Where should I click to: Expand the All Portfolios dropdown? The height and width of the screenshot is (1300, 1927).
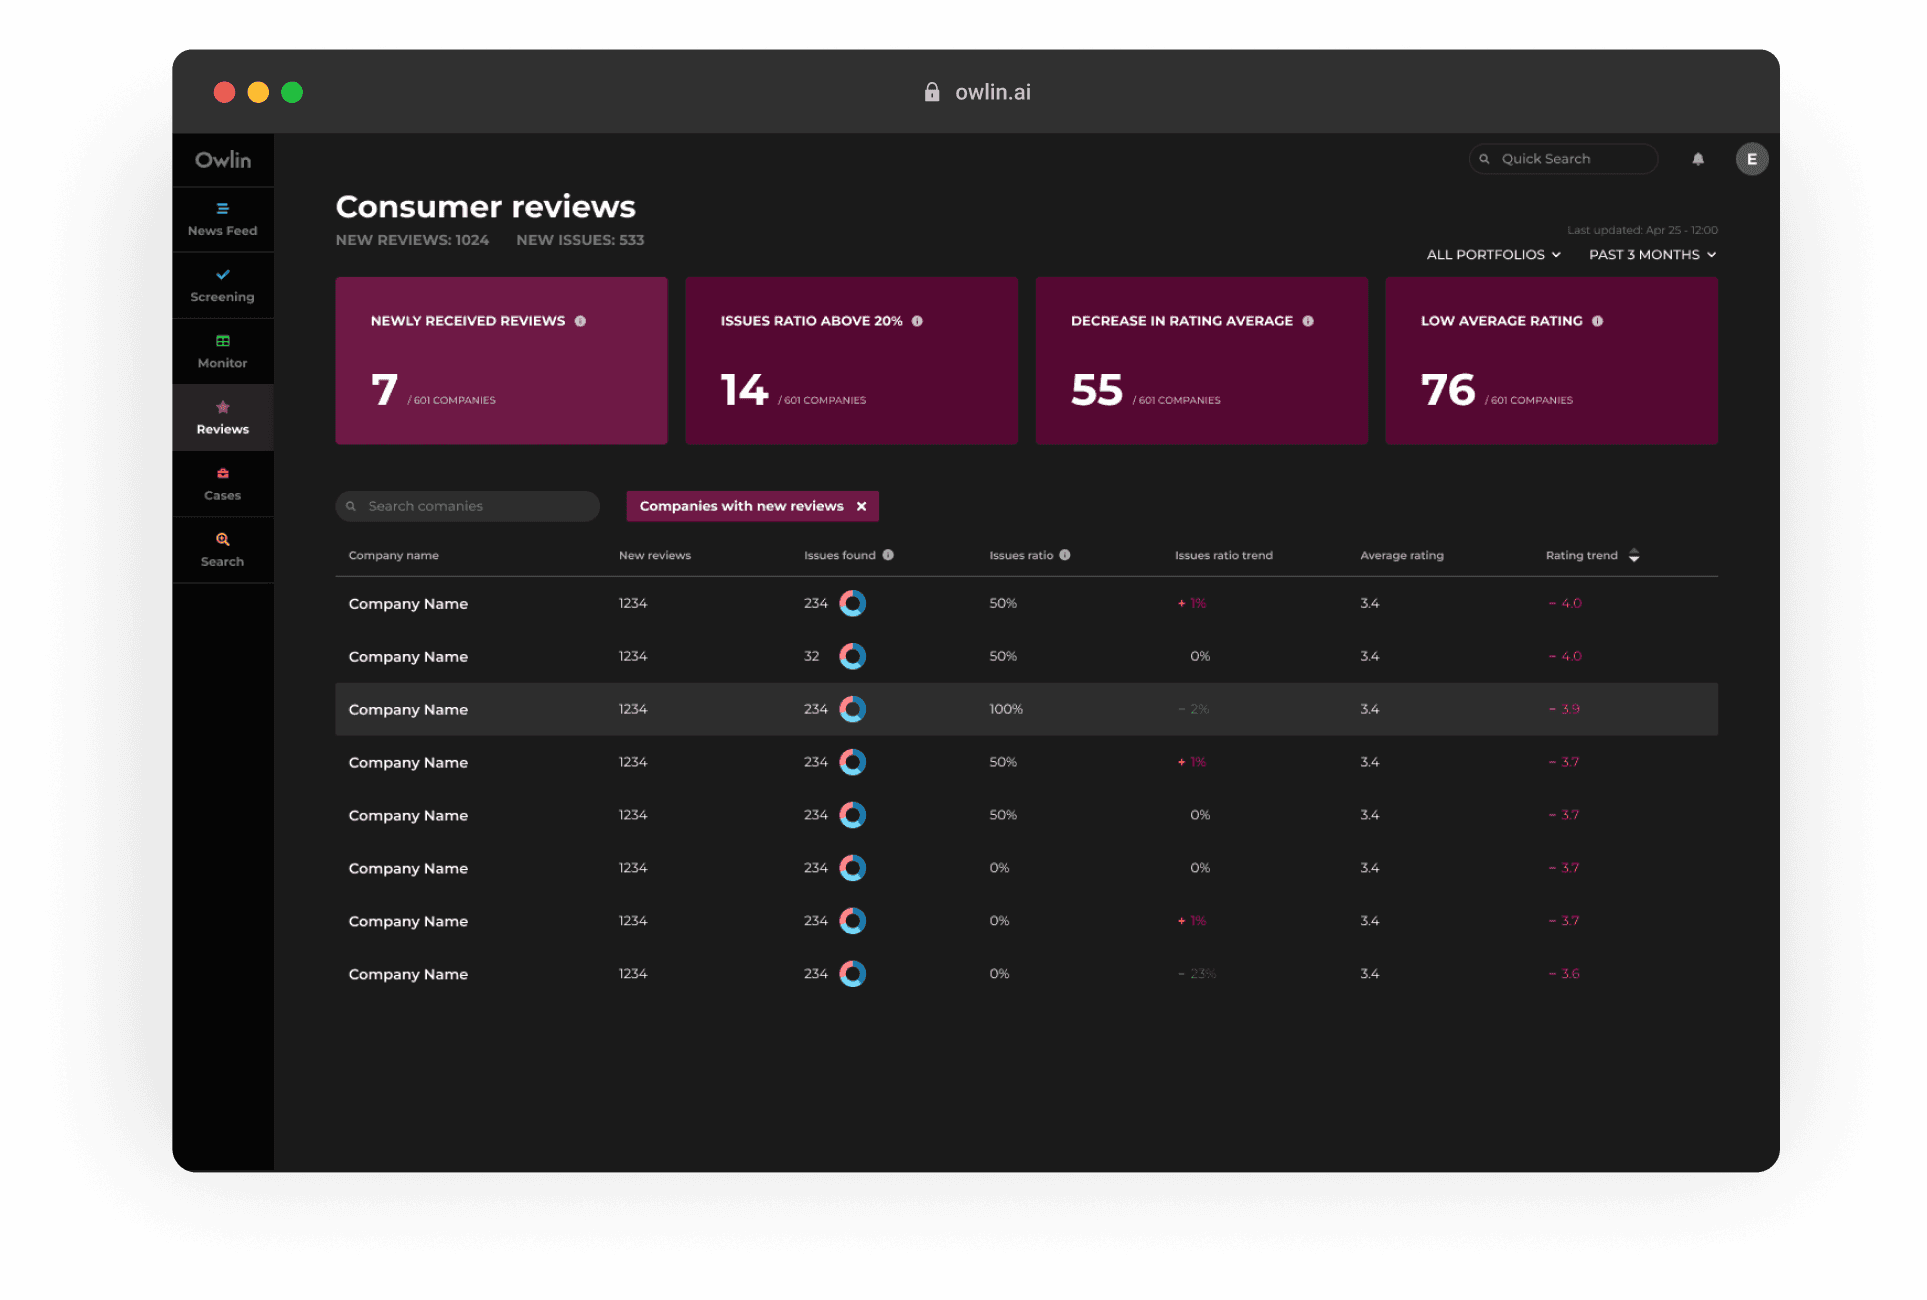(x=1493, y=255)
